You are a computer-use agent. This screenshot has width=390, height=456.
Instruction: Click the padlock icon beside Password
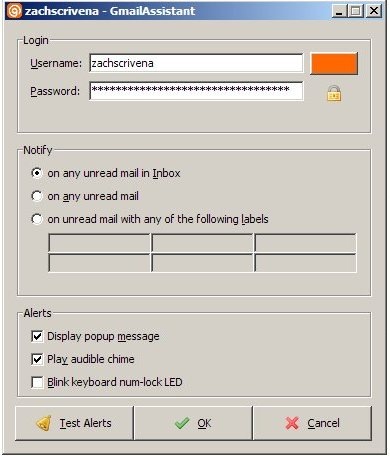[334, 93]
